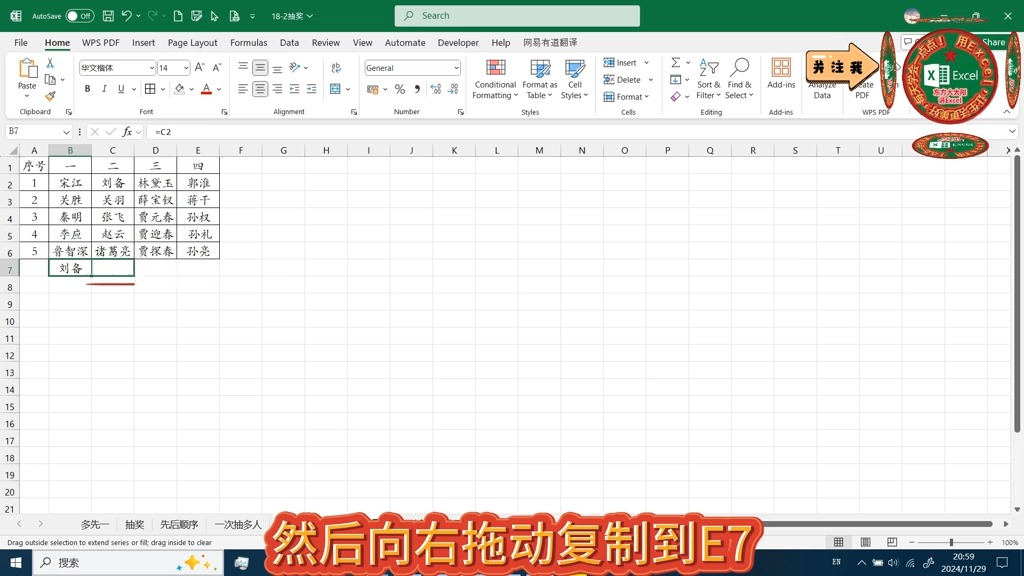1024x576 pixels.
Task: Toggle Bold formatting
Action: (x=89, y=89)
